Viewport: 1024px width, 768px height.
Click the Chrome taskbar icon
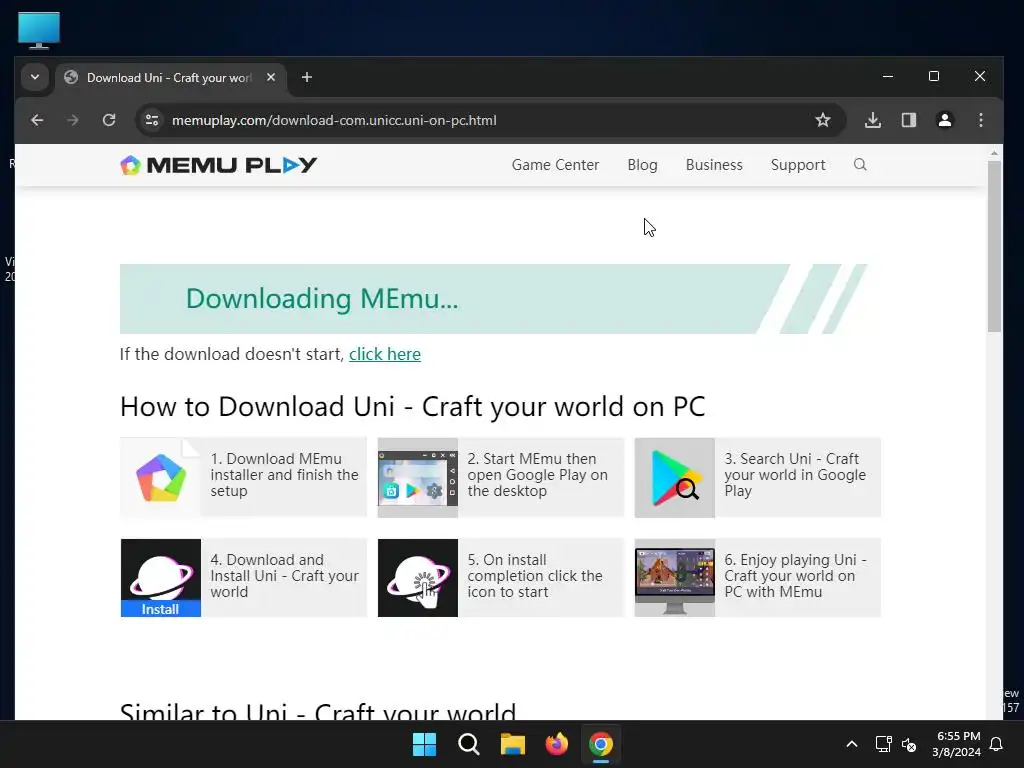601,744
